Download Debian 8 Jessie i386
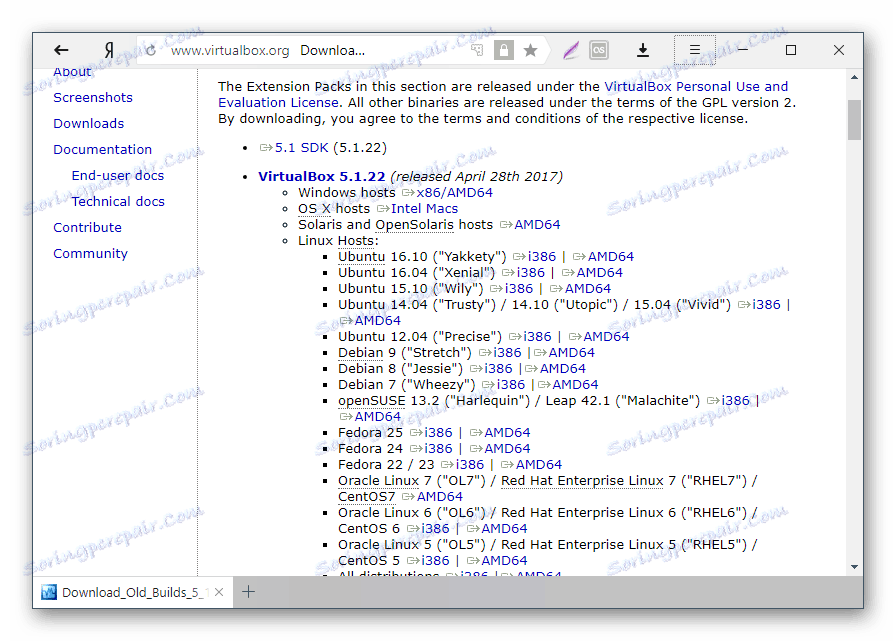 498,368
